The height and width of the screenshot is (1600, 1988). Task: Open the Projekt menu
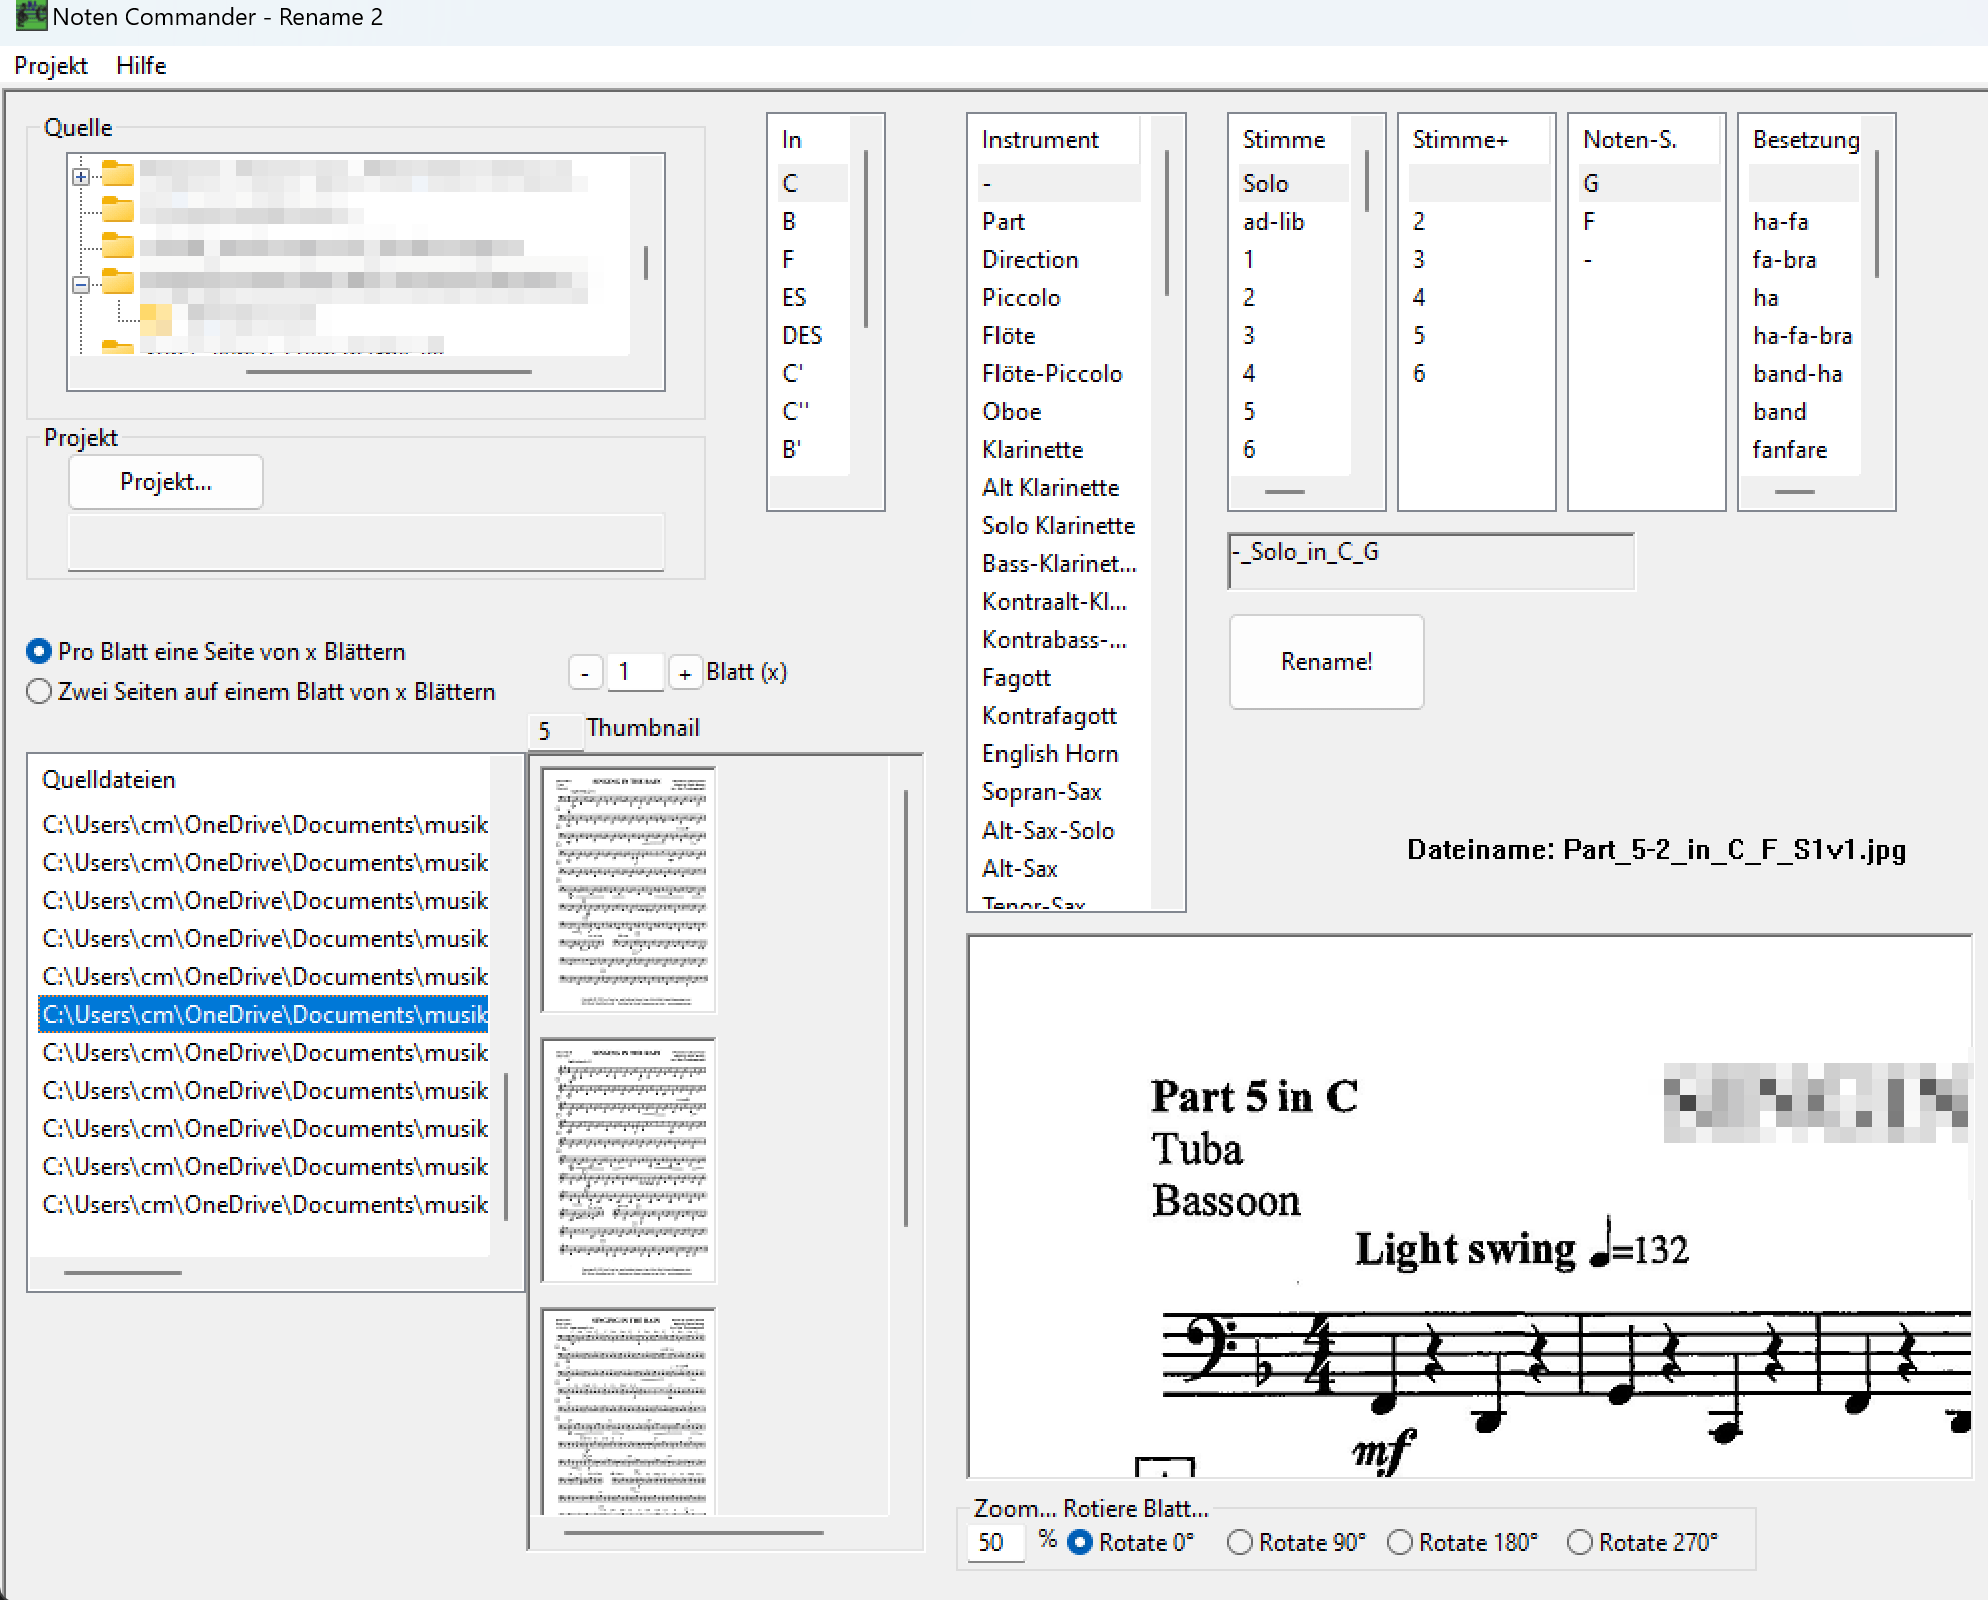click(51, 66)
